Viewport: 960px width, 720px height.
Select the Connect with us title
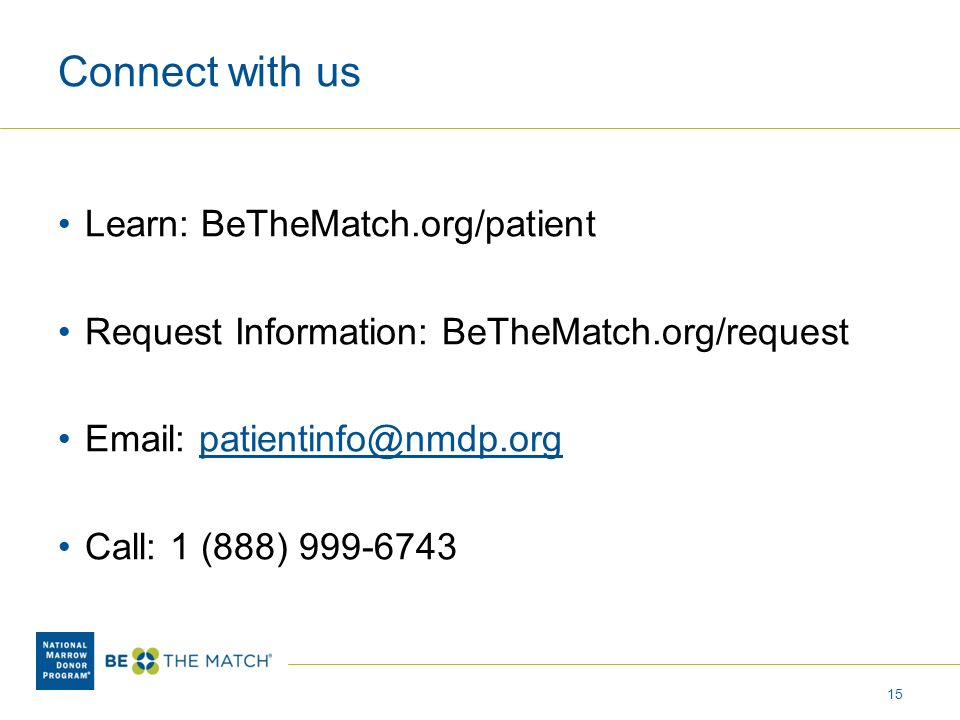click(209, 72)
